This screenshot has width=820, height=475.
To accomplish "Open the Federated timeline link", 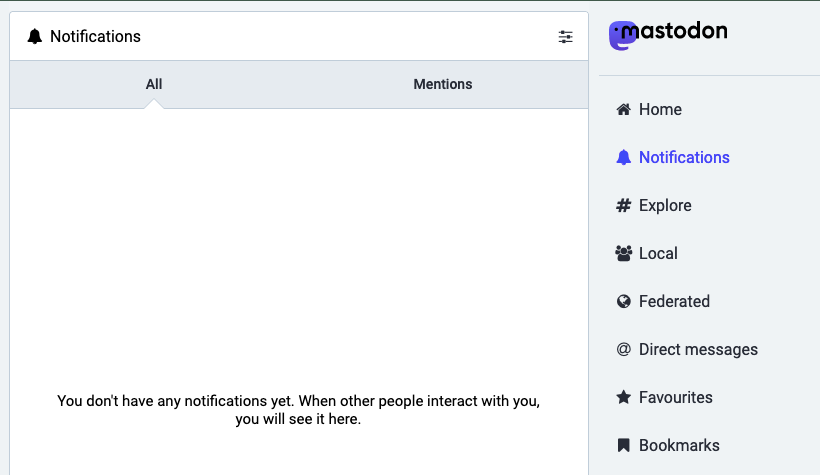I will click(674, 302).
